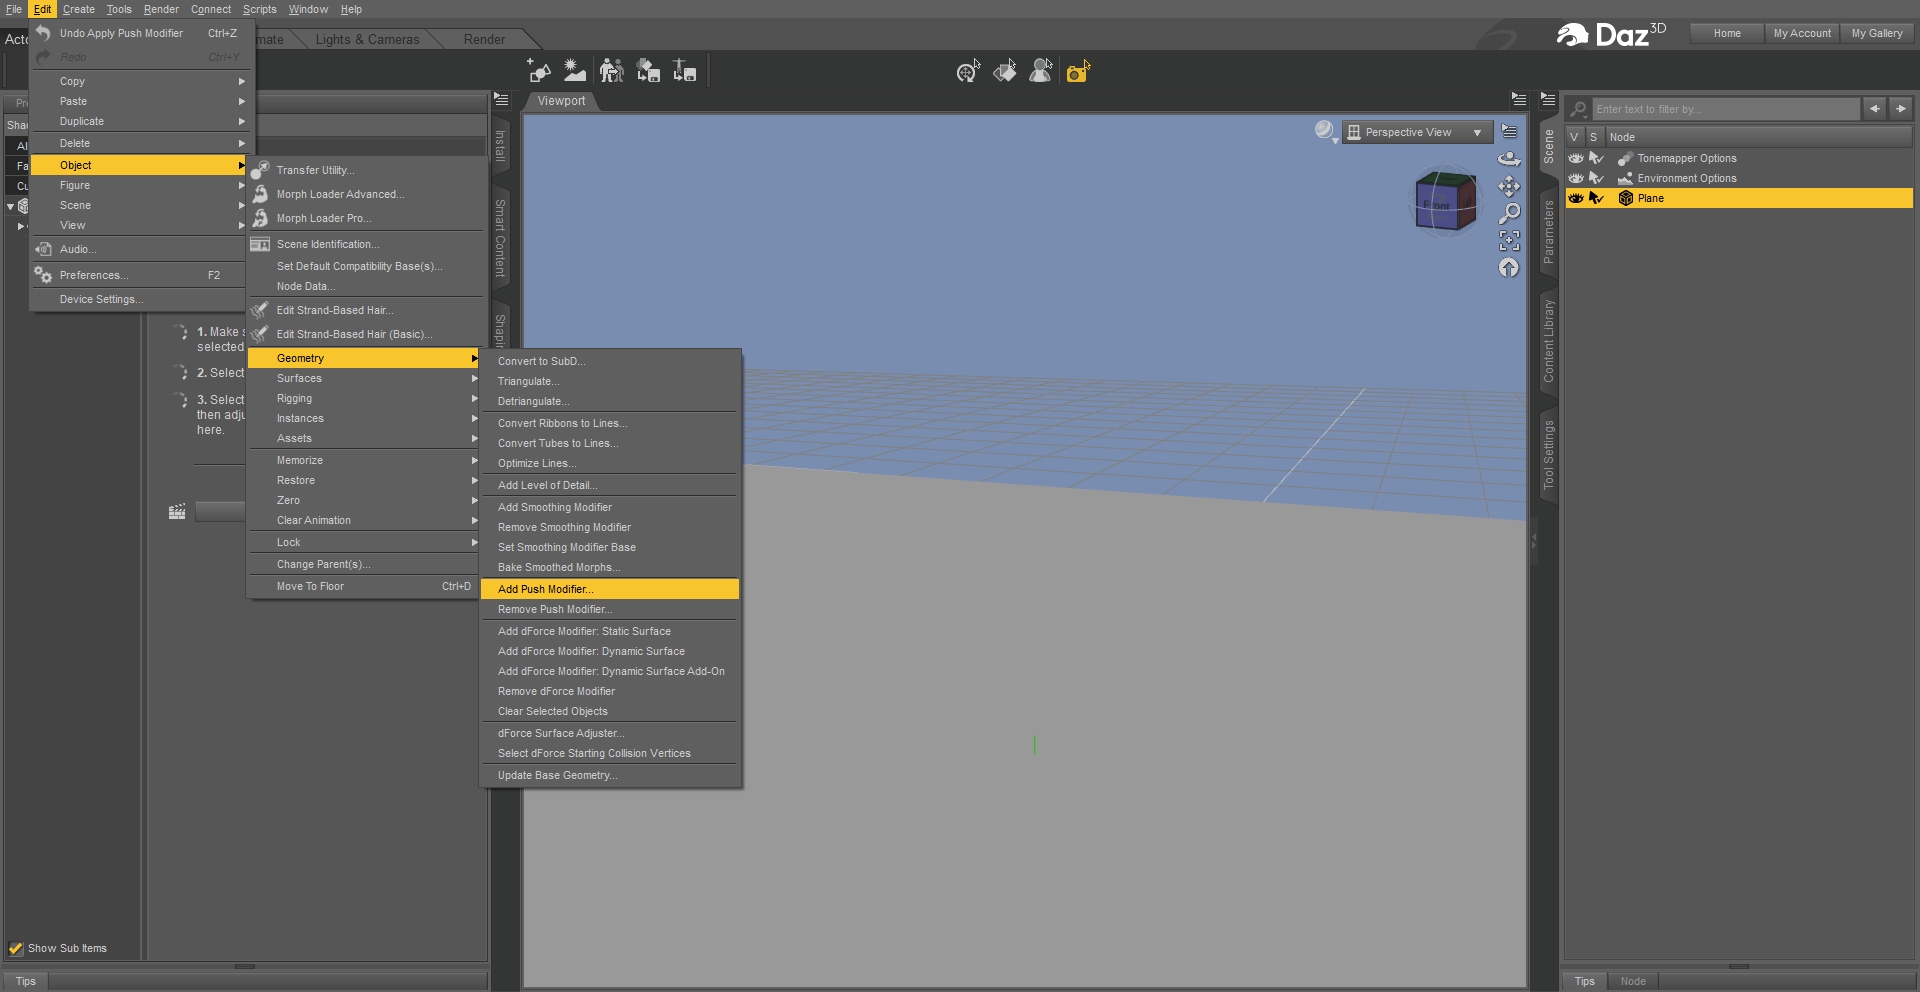Open Preferences from the Edit menu
1920x992 pixels.
[139, 275]
